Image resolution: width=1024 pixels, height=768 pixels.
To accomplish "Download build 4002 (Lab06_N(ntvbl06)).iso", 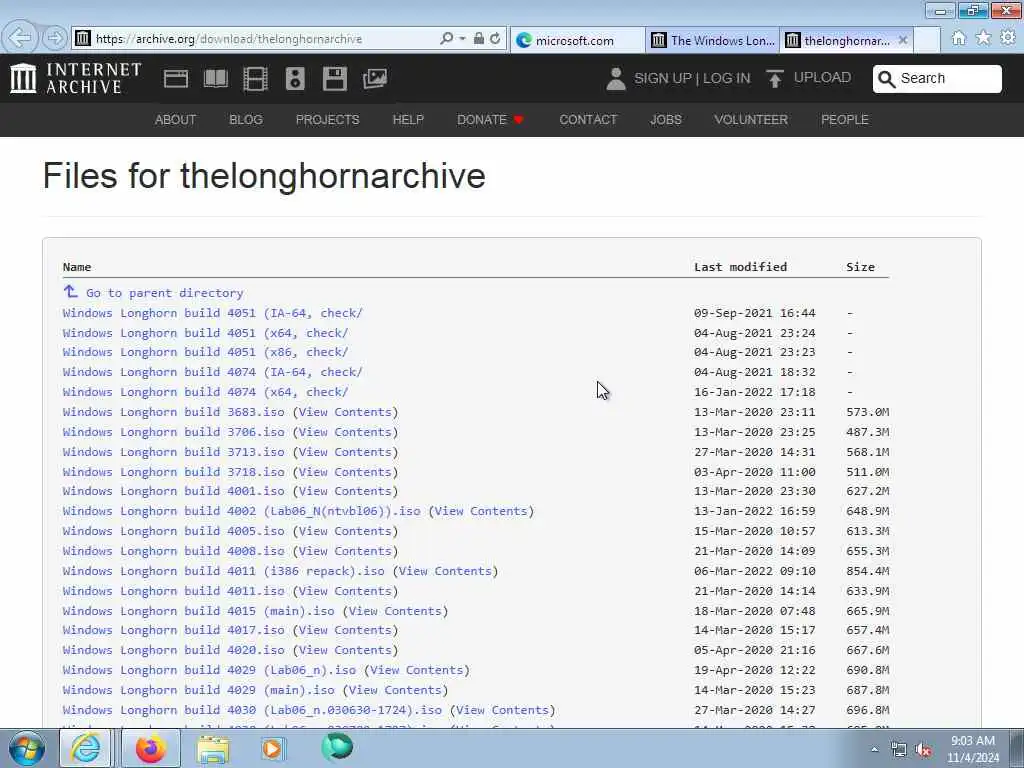I will click(x=242, y=511).
